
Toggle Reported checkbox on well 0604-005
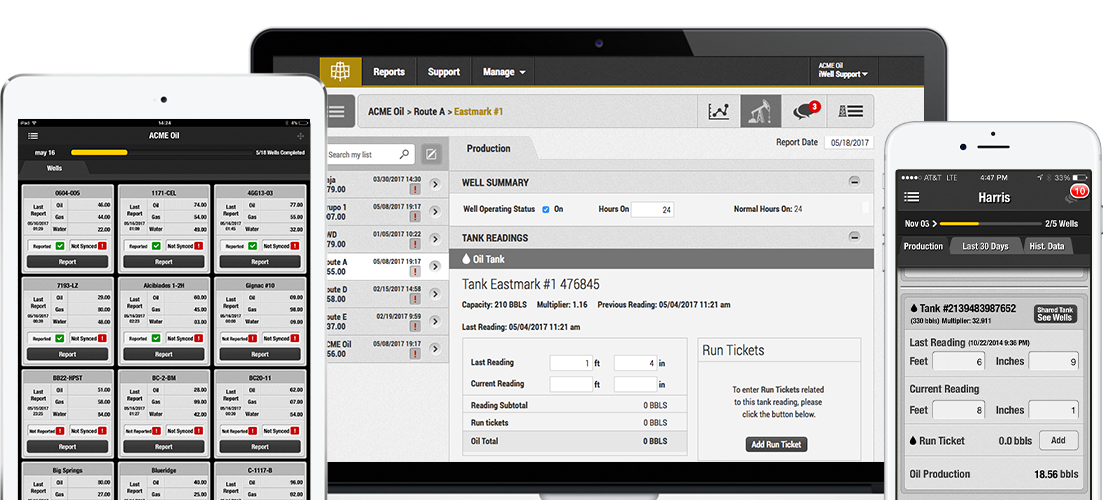coord(60,245)
